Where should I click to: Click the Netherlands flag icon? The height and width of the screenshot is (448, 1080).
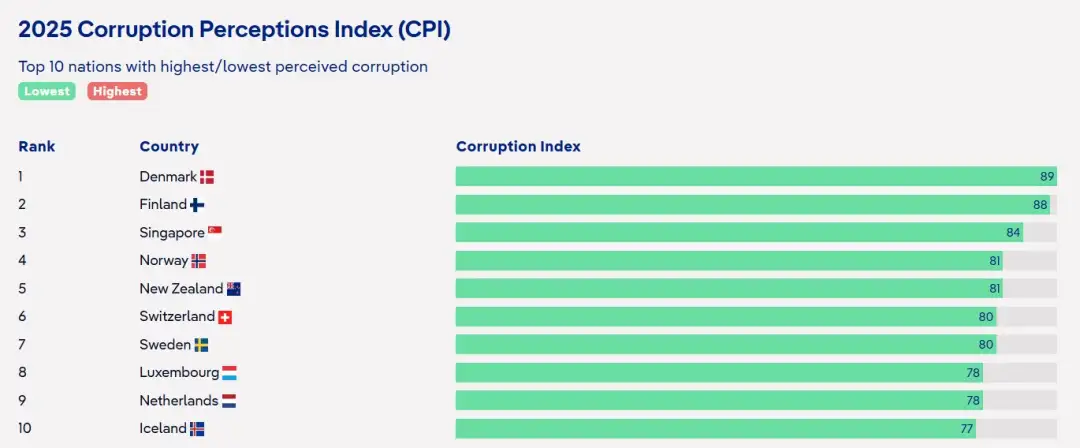(x=229, y=401)
